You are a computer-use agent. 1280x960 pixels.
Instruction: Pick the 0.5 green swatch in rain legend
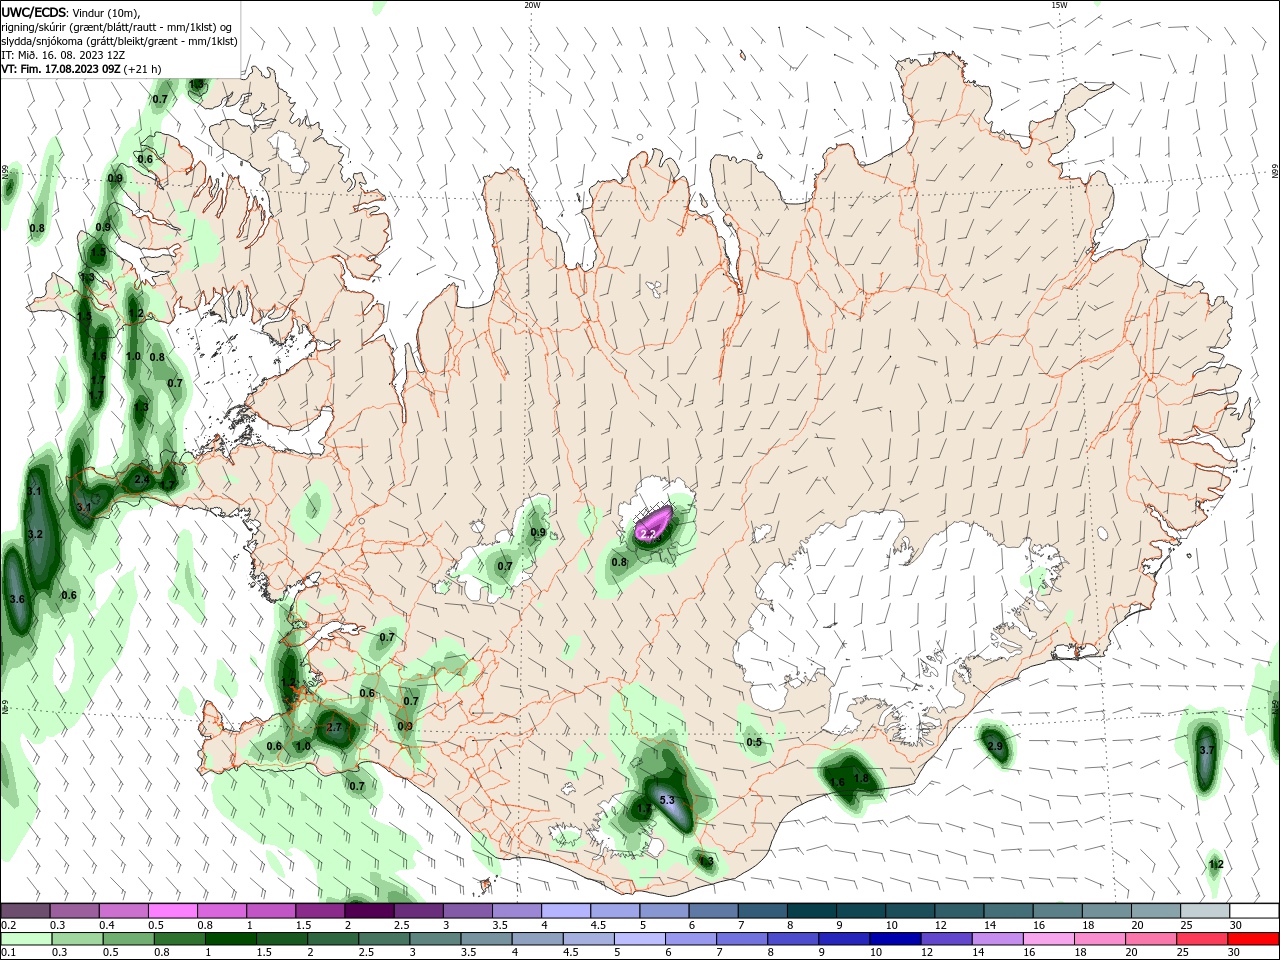(x=128, y=939)
